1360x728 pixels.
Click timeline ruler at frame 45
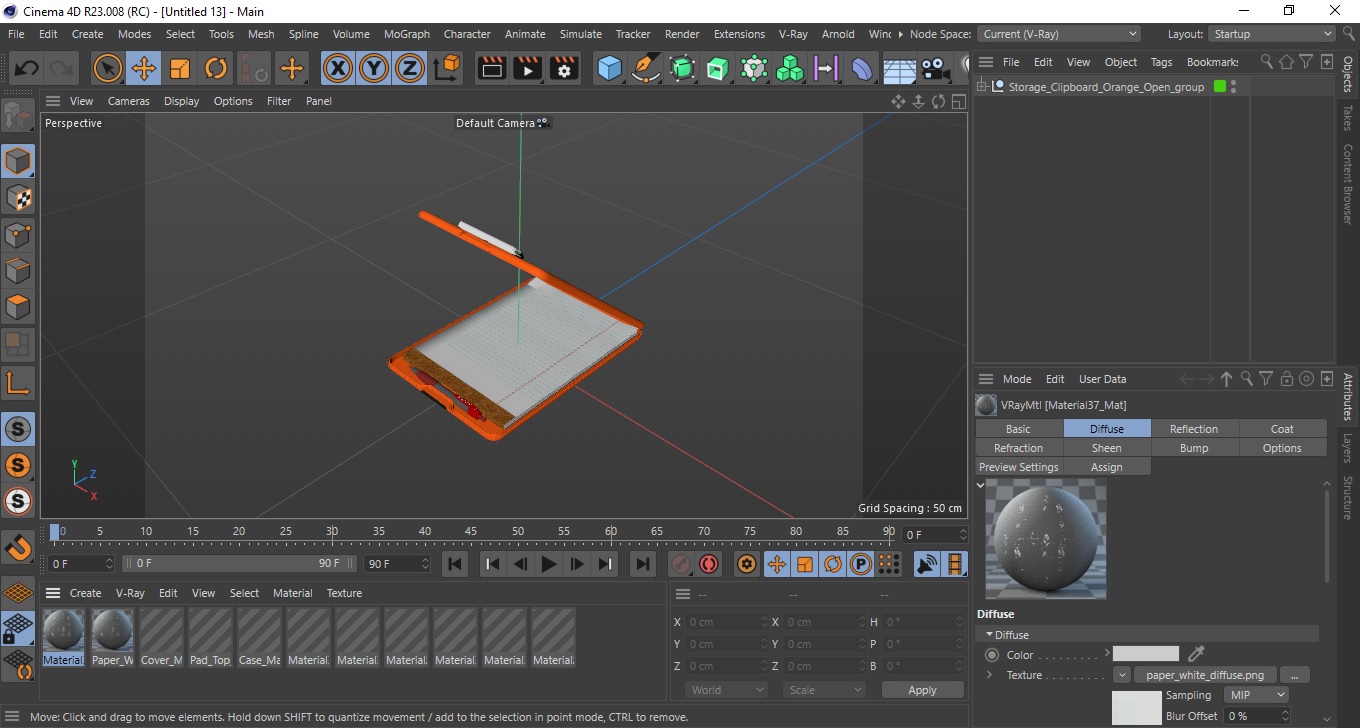pos(471,531)
